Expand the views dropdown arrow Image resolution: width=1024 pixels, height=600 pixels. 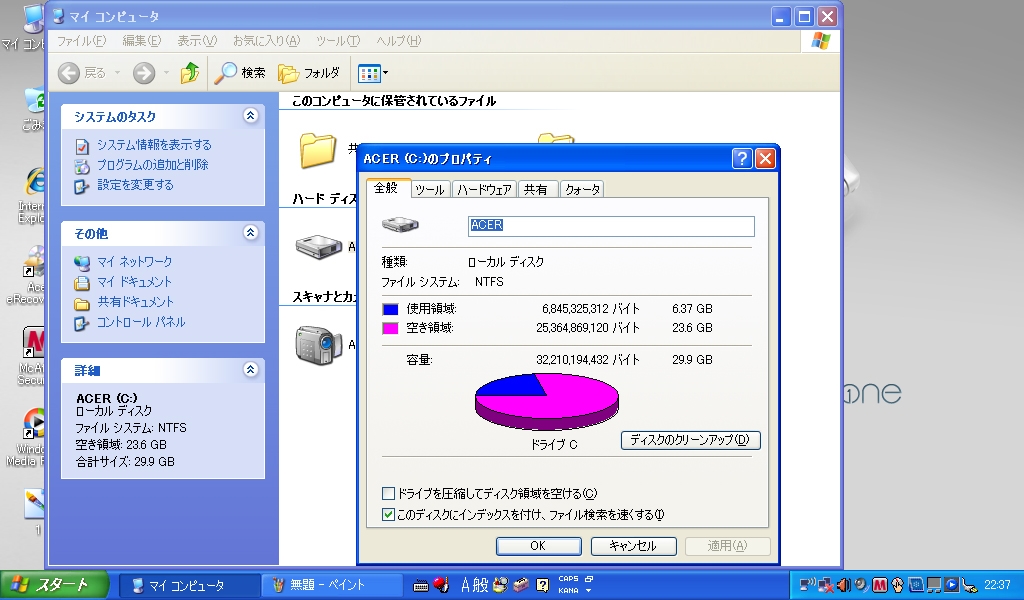385,73
